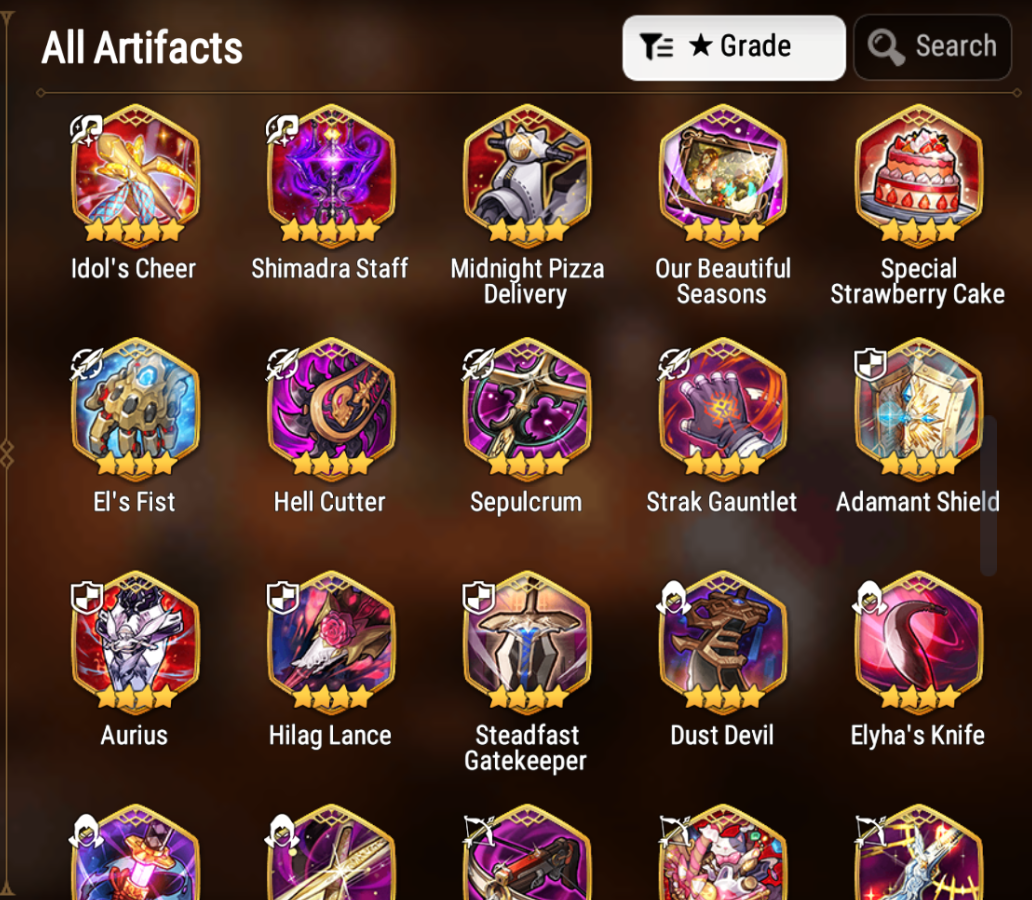Open the Midnight Pizza Delivery artifact
This screenshot has height=900, width=1032.
coord(527,175)
